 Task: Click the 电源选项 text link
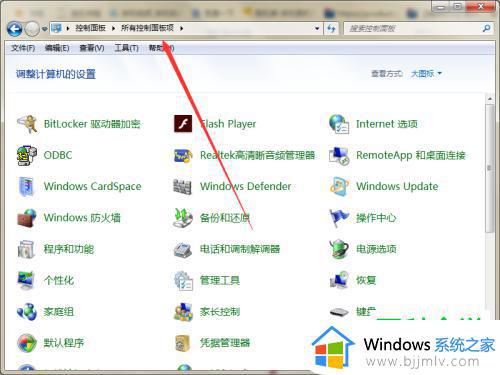(376, 249)
